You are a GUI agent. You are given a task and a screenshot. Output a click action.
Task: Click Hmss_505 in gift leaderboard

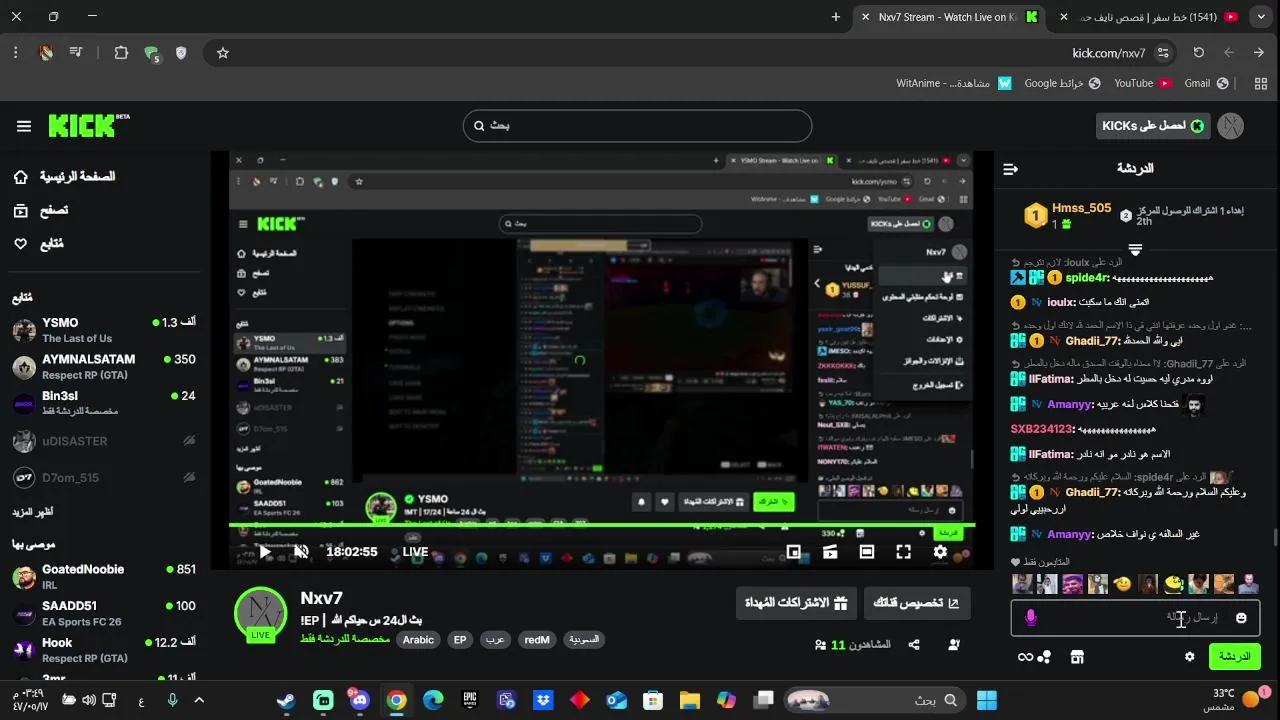1081,208
